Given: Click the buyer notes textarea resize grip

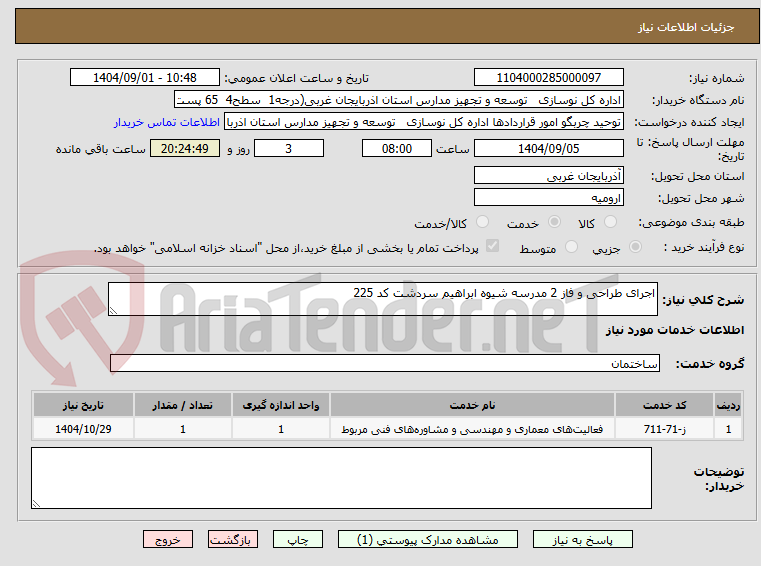Looking at the screenshot, I should pos(36,504).
